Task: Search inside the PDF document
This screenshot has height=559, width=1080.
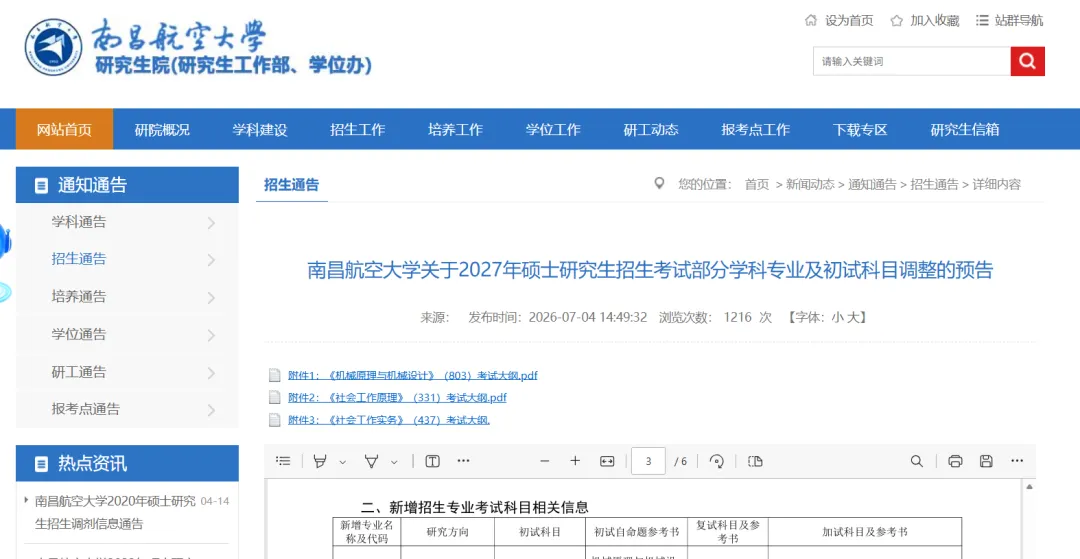Action: [x=917, y=461]
